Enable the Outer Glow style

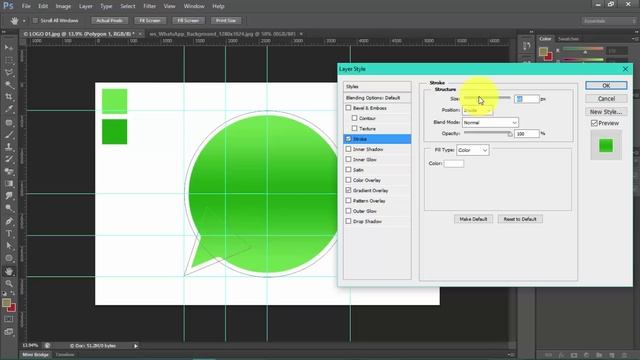[348, 211]
